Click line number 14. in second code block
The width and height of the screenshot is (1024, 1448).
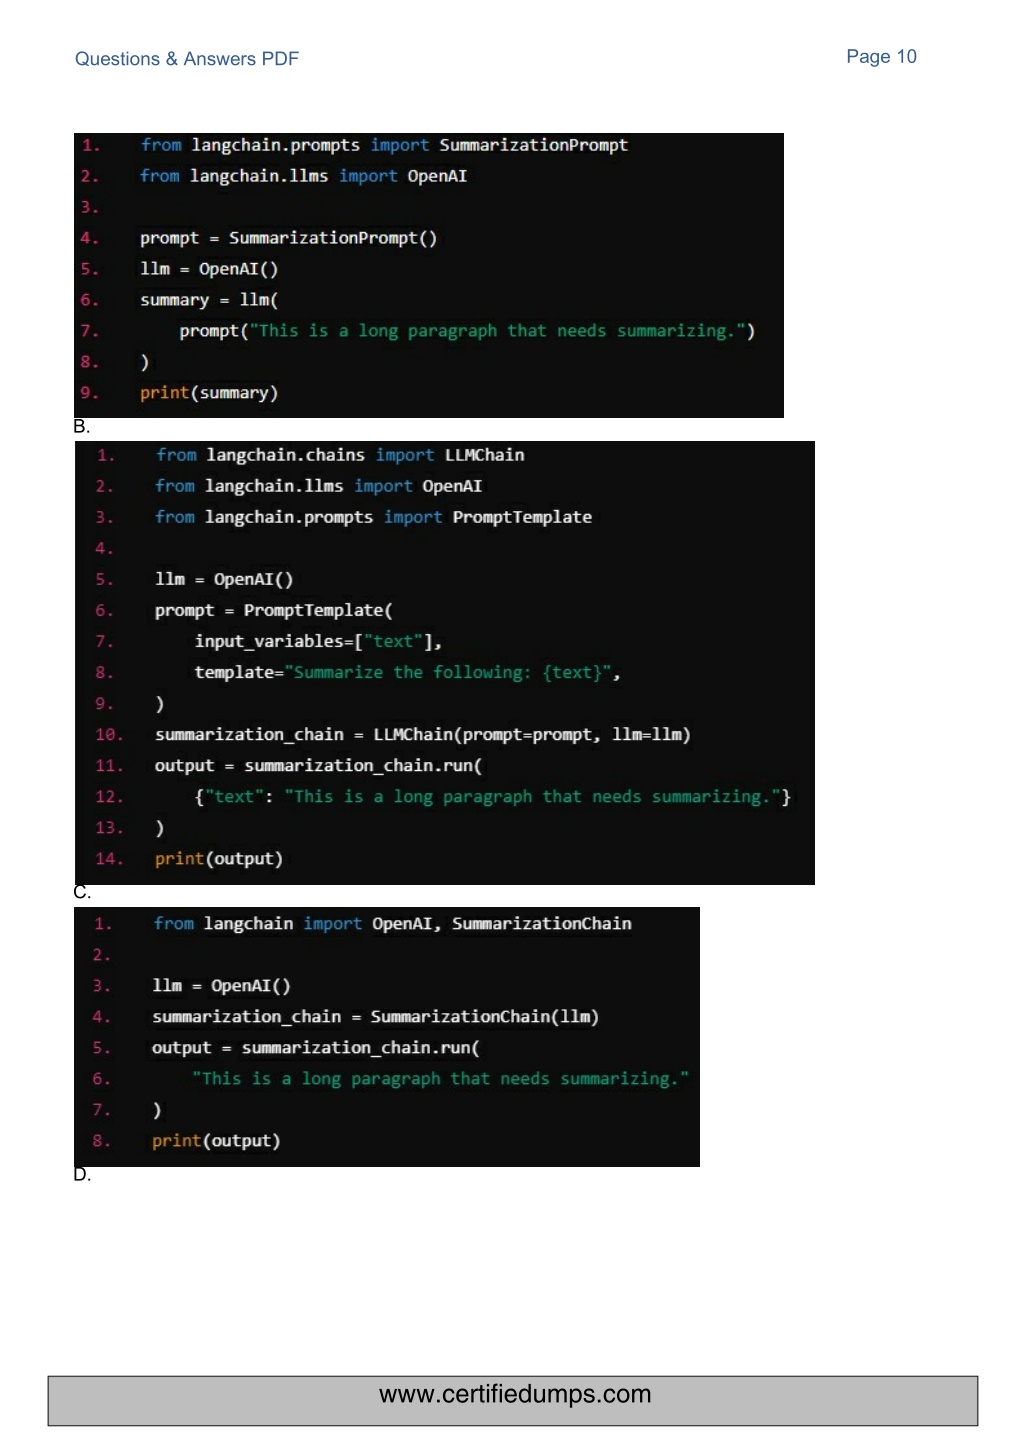click(x=108, y=859)
